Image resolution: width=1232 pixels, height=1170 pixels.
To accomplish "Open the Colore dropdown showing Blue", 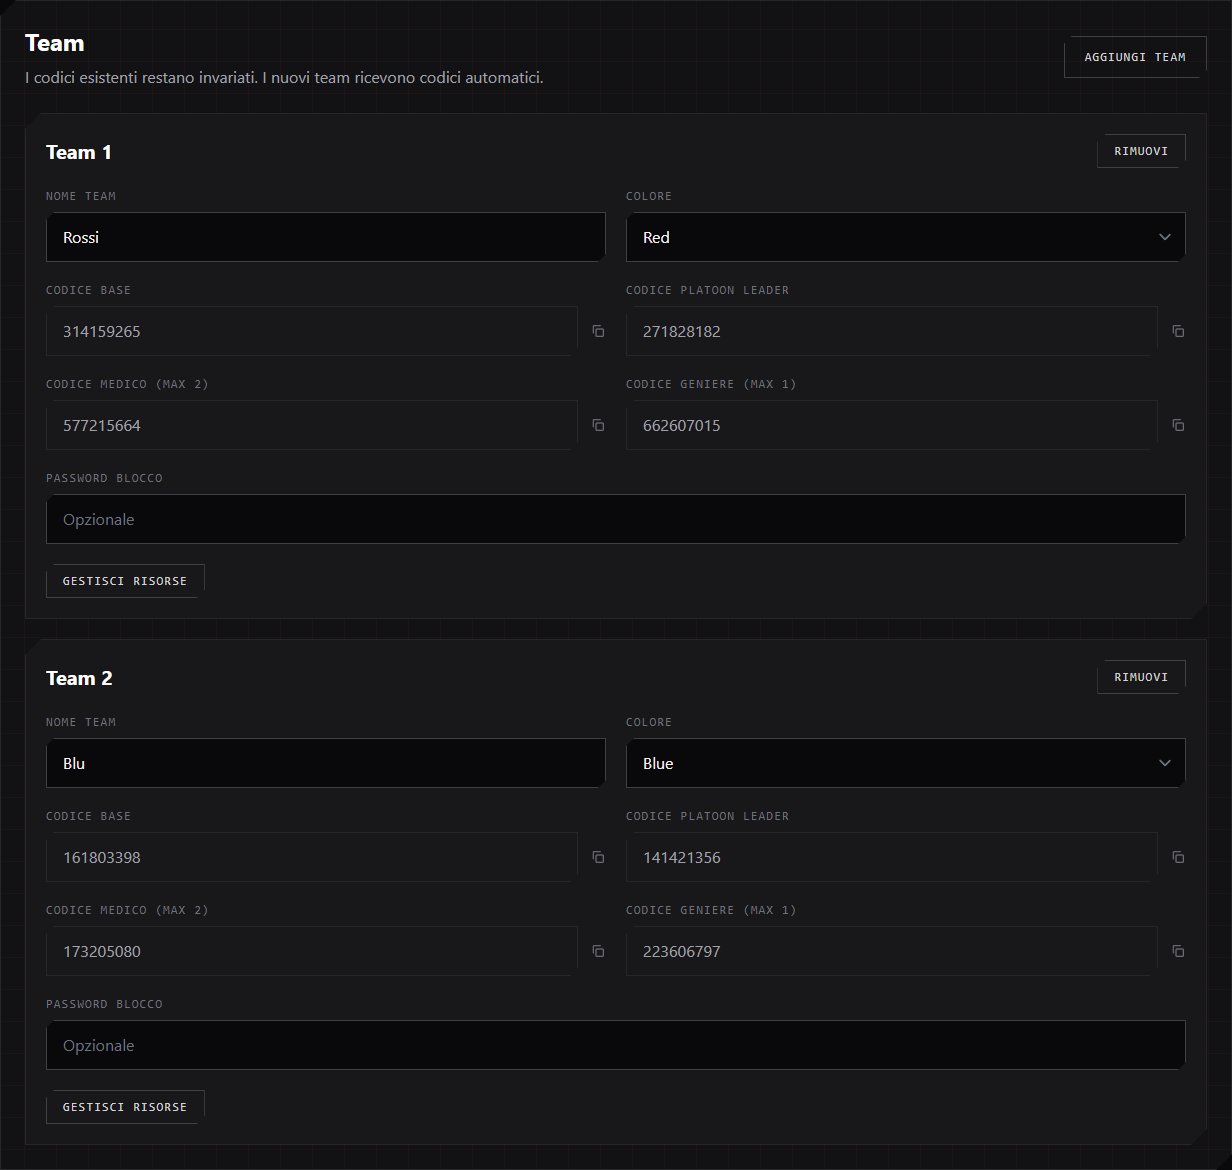I will (x=906, y=763).
